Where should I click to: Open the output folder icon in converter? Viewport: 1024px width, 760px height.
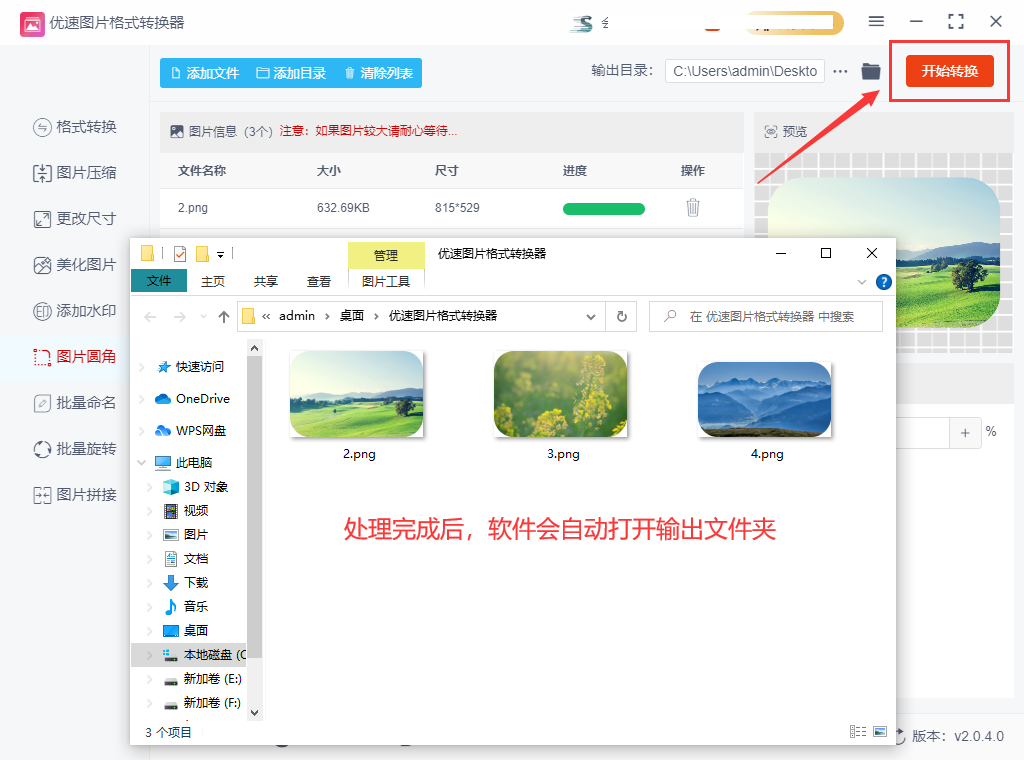(x=871, y=71)
